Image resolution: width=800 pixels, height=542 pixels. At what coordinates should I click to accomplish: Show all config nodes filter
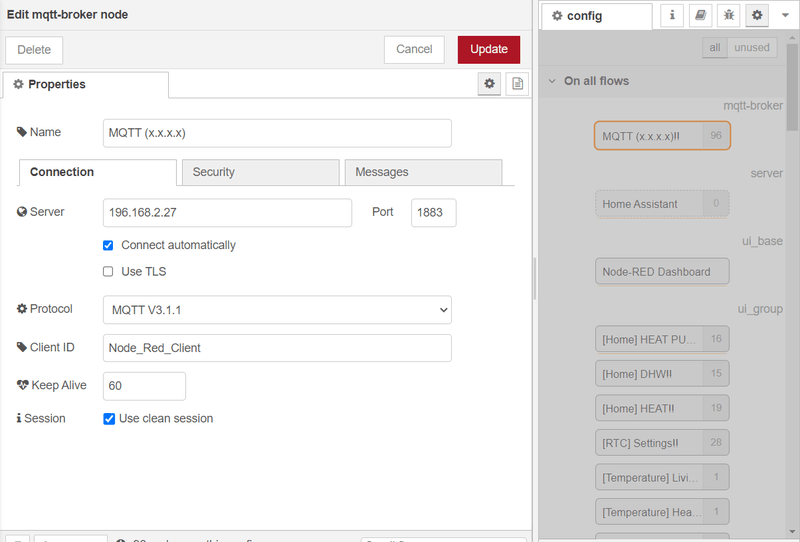715,48
